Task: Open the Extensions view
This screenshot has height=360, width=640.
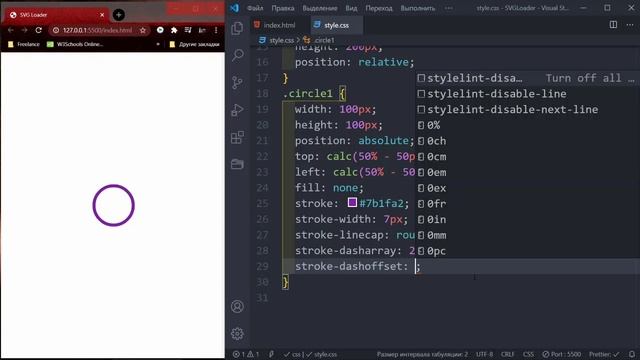Action: (x=238, y=138)
